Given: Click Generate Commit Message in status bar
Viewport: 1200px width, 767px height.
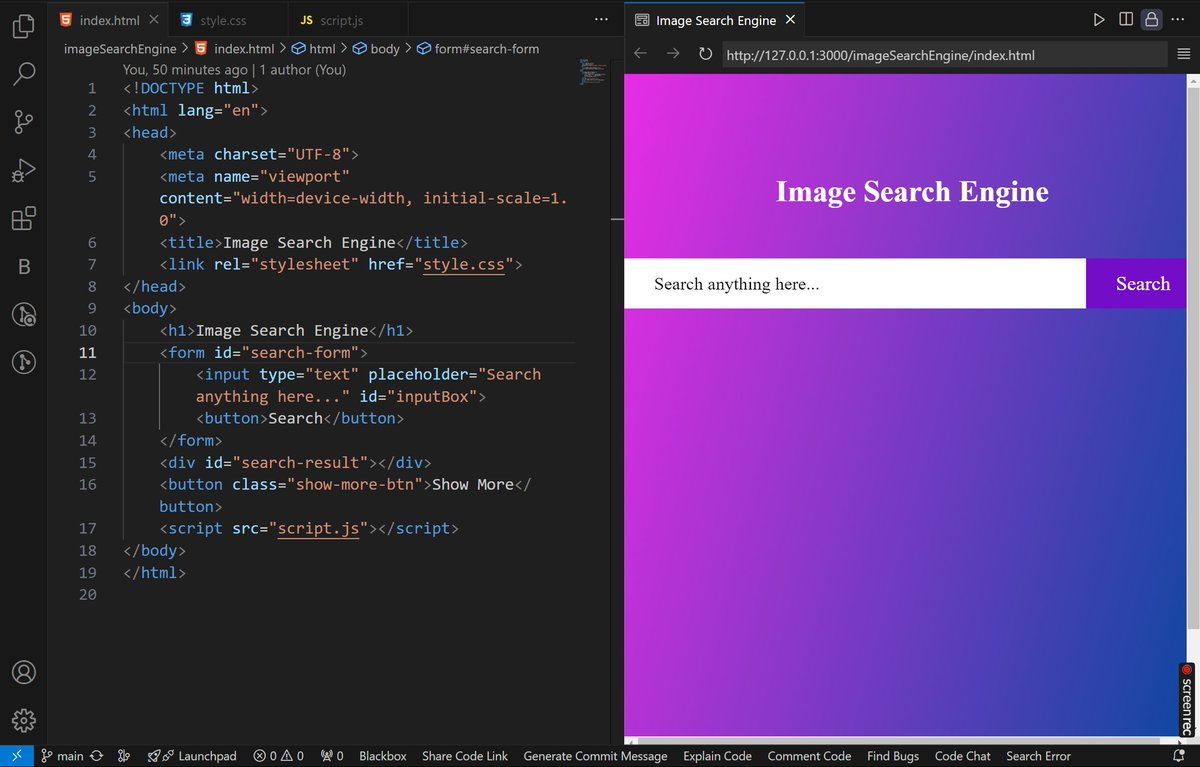Looking at the screenshot, I should click(595, 756).
